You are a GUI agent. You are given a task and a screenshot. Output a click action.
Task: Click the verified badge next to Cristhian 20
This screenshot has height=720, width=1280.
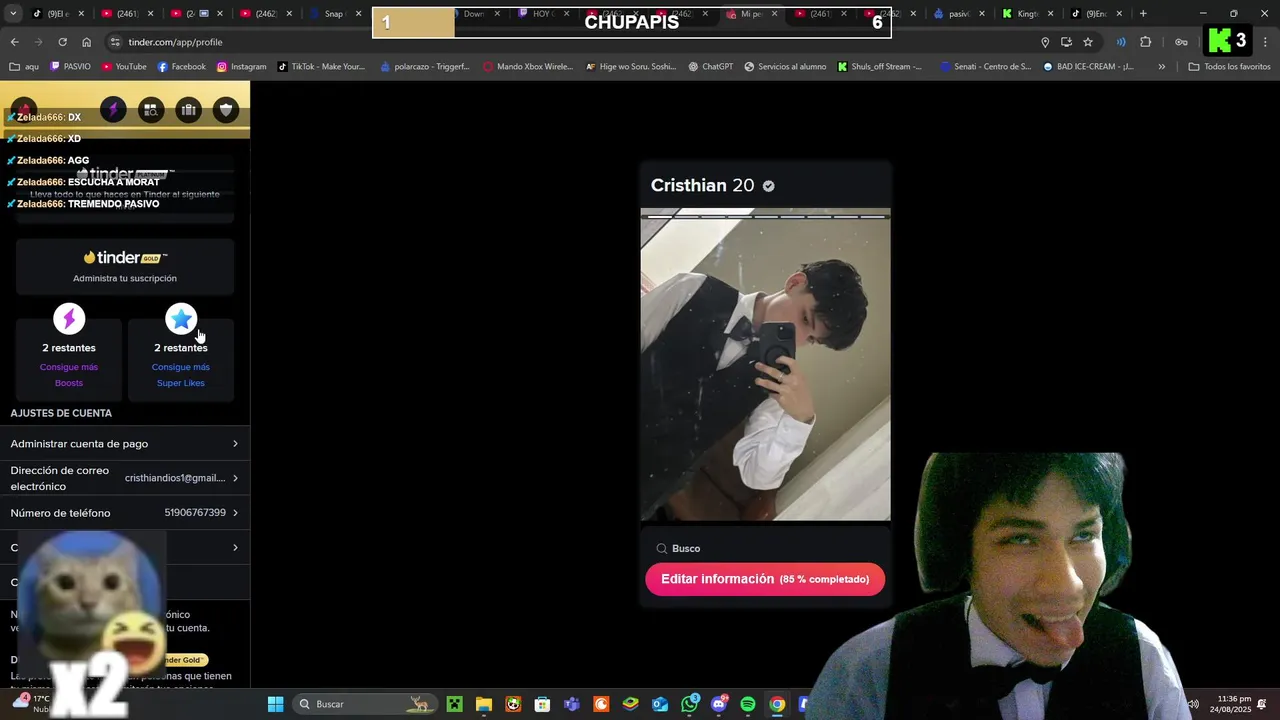(769, 186)
